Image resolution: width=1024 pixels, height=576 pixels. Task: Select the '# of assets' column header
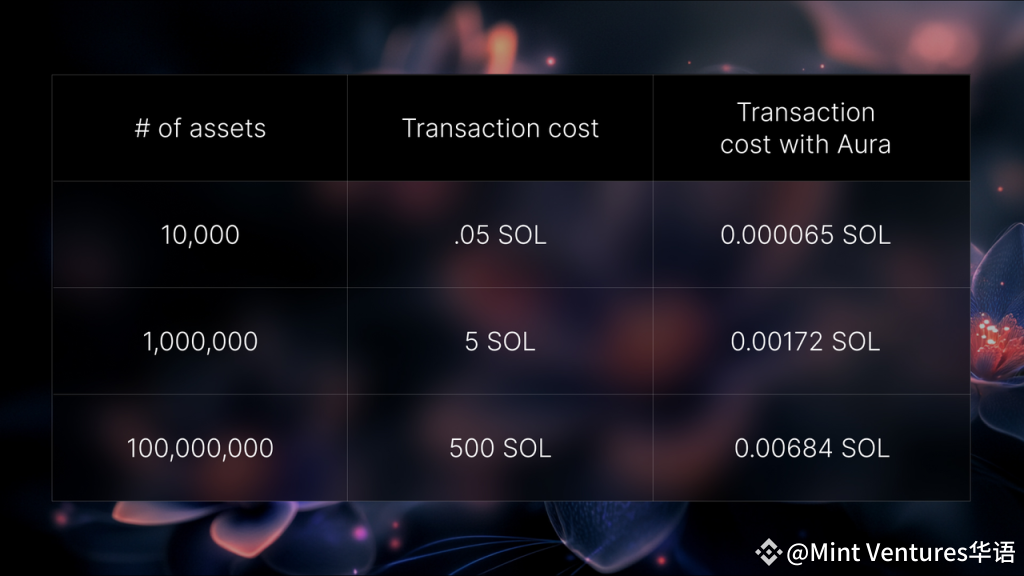pos(200,128)
